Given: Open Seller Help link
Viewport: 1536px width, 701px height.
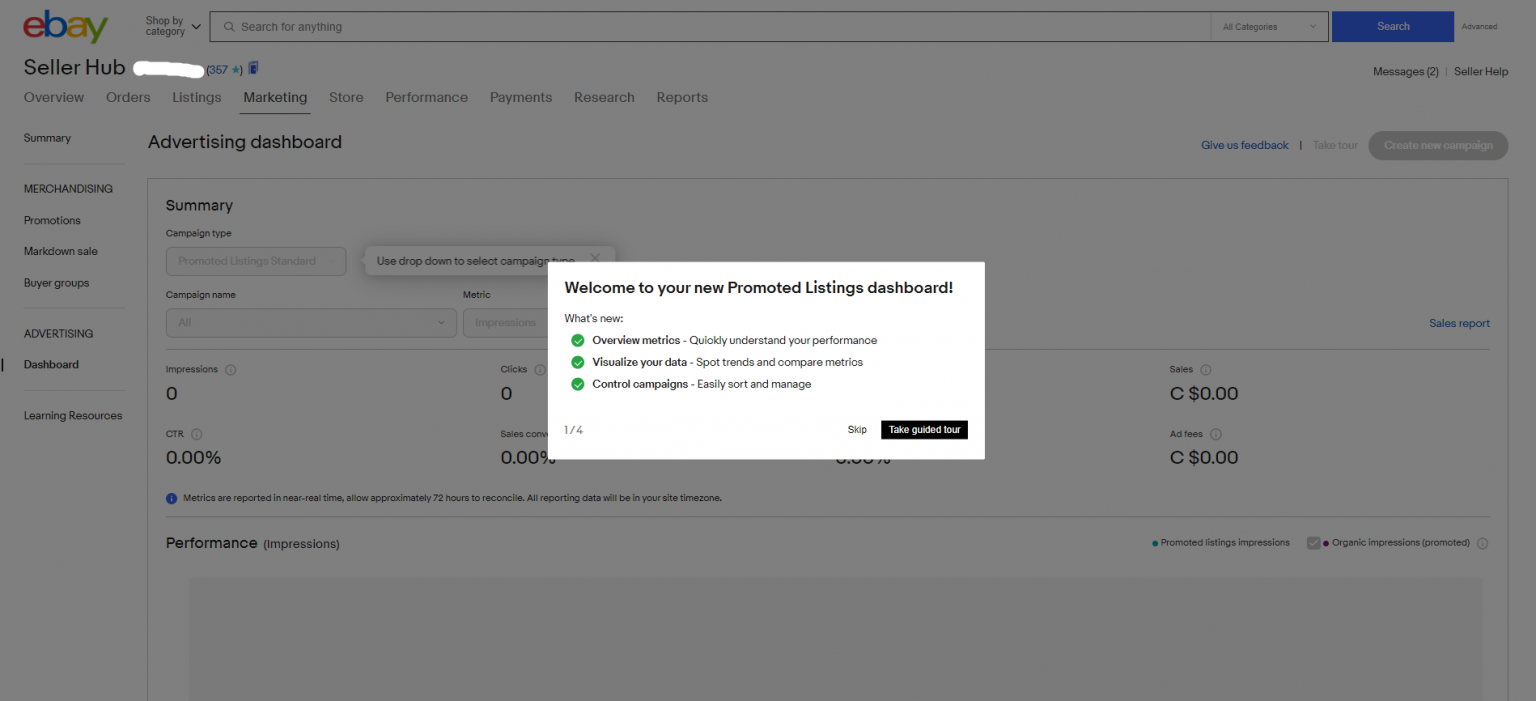Looking at the screenshot, I should (1481, 72).
